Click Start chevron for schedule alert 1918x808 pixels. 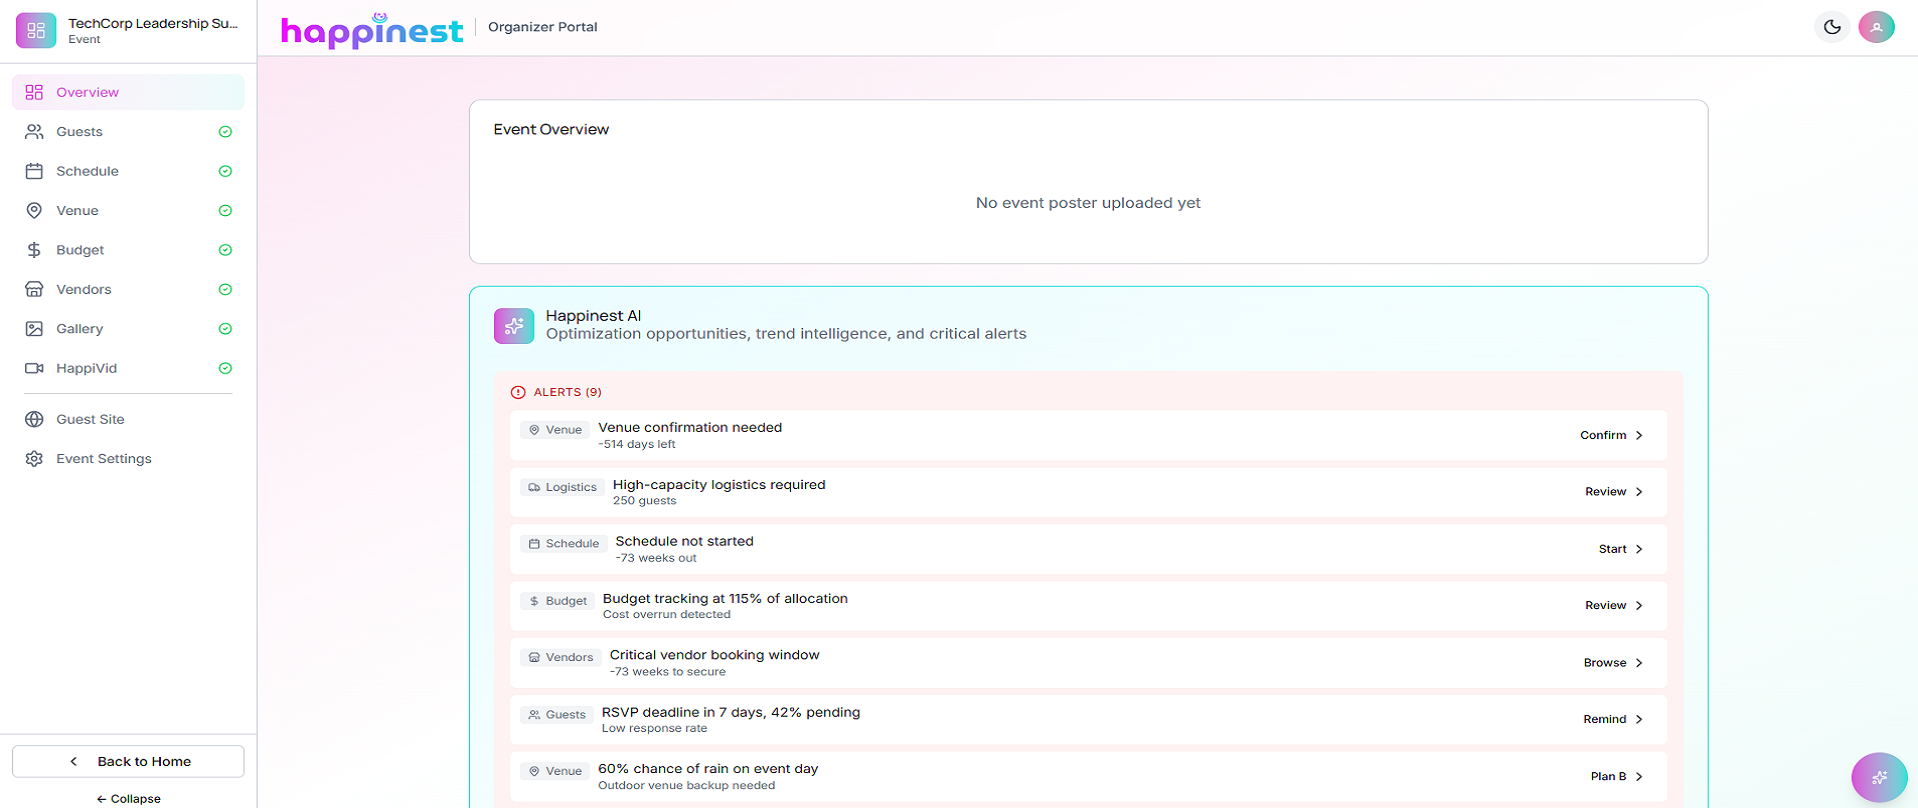(1639, 549)
